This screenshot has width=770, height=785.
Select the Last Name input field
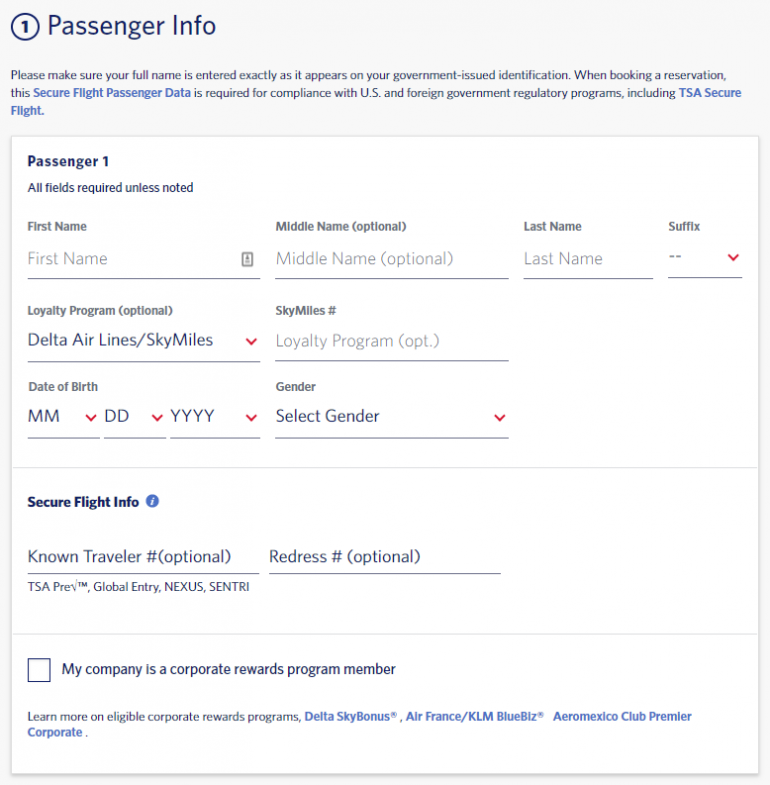pos(587,259)
